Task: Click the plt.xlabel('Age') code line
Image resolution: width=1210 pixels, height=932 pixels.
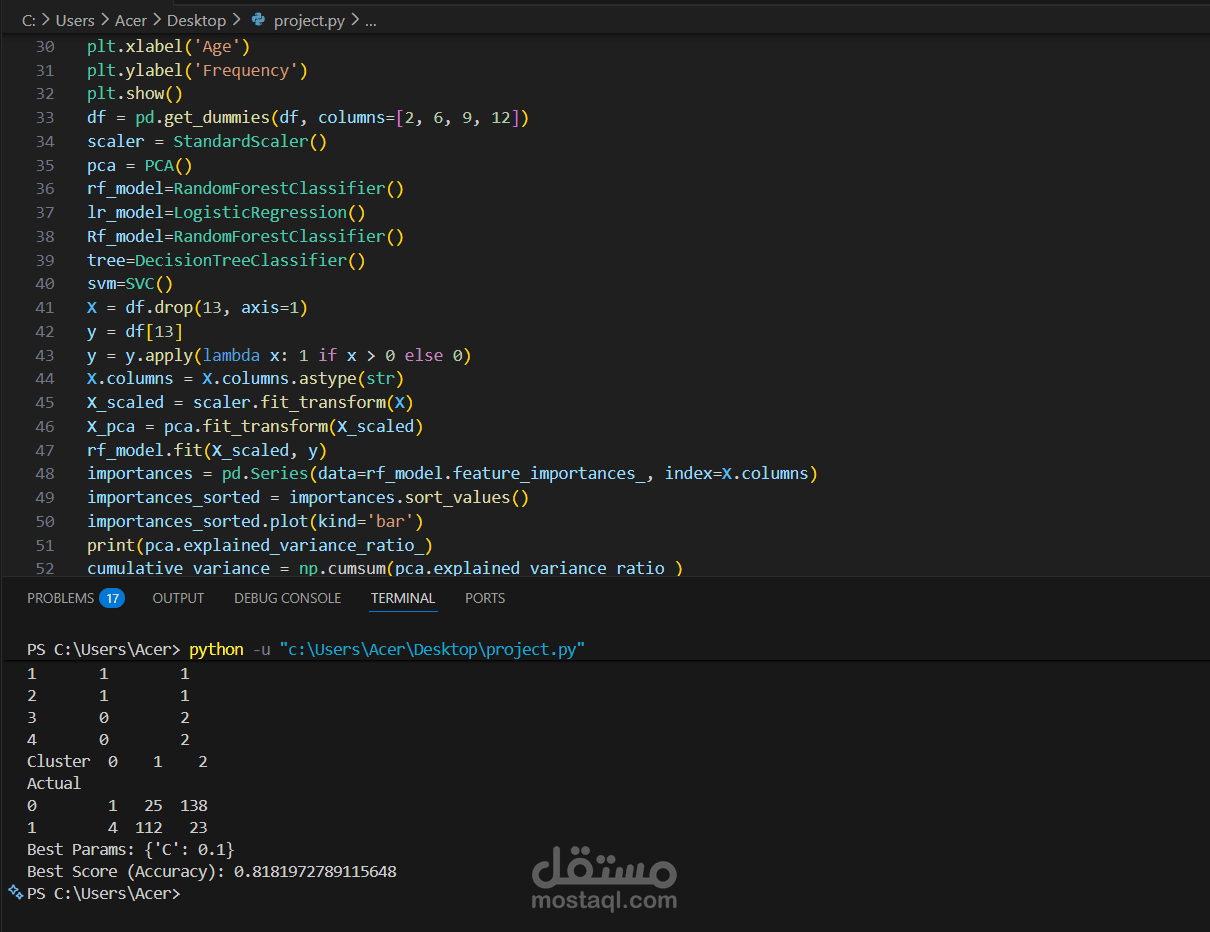Action: coord(168,46)
